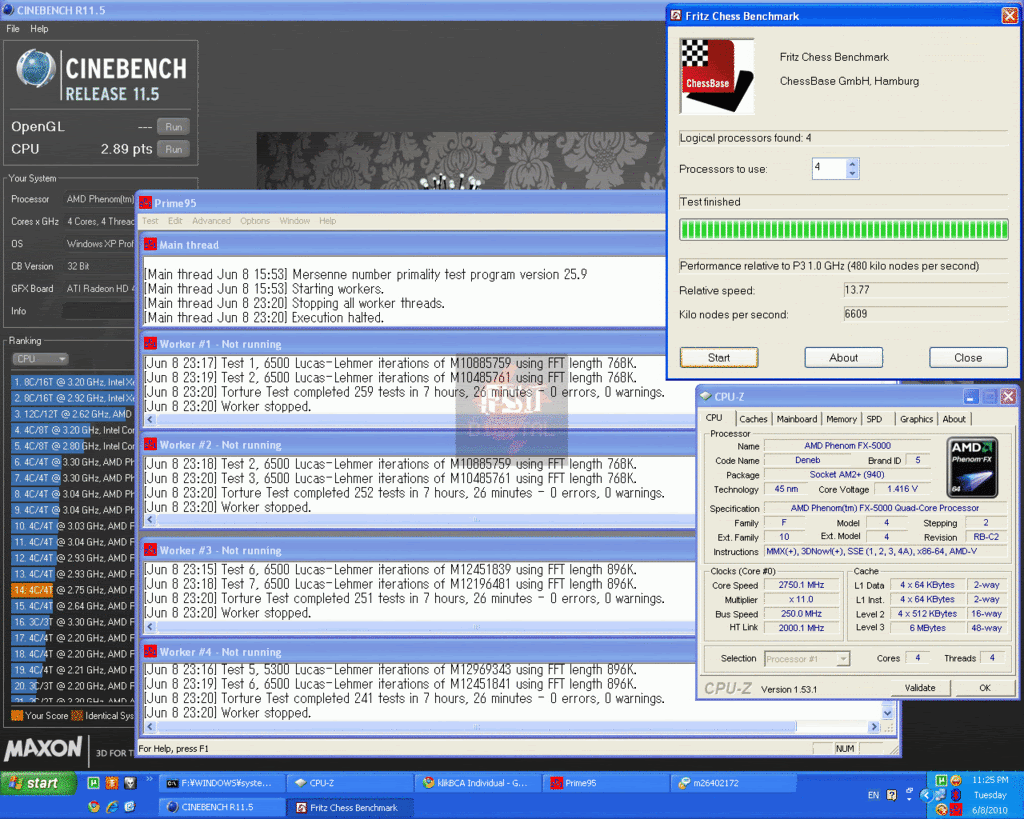Click the green quick launch icon beside Start
The width and height of the screenshot is (1024, 819).
point(93,782)
